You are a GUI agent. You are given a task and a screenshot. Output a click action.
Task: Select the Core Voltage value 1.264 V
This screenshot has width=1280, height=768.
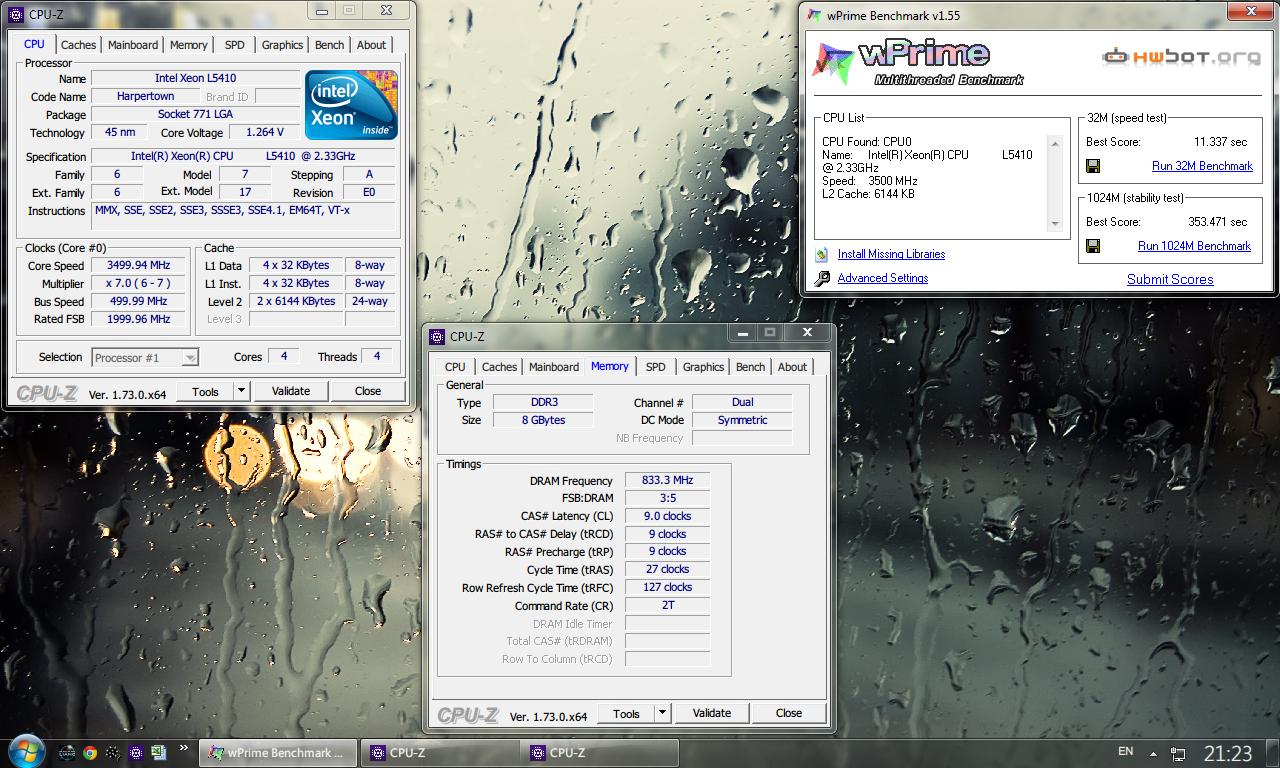(x=264, y=132)
